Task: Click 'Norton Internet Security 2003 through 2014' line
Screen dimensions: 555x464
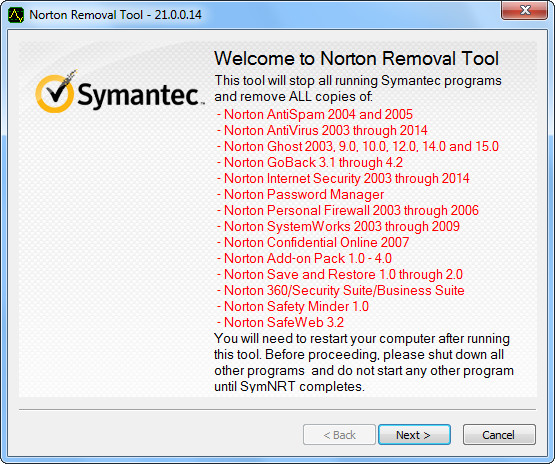Action: pyautogui.click(x=343, y=178)
